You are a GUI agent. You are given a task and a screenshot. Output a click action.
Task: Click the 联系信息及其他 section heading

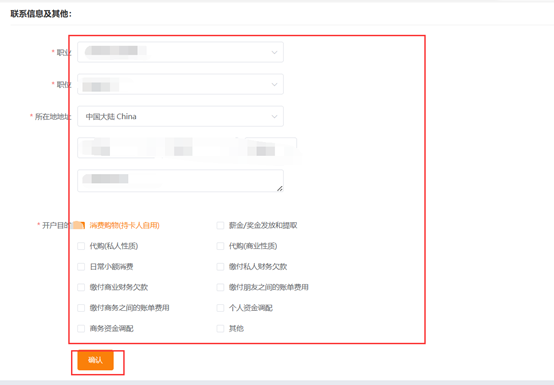tap(41, 14)
